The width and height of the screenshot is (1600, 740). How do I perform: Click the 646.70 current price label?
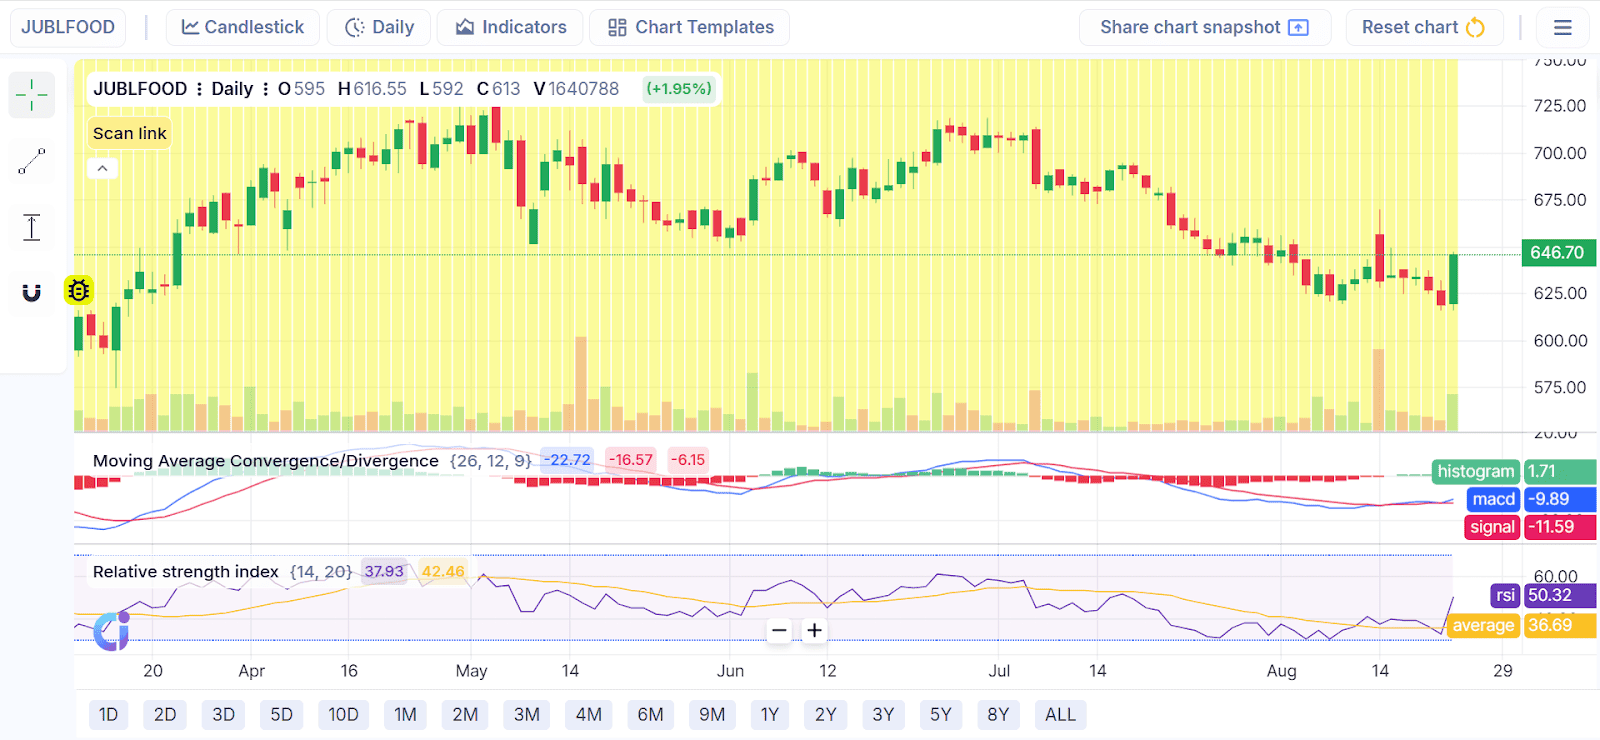[1557, 253]
